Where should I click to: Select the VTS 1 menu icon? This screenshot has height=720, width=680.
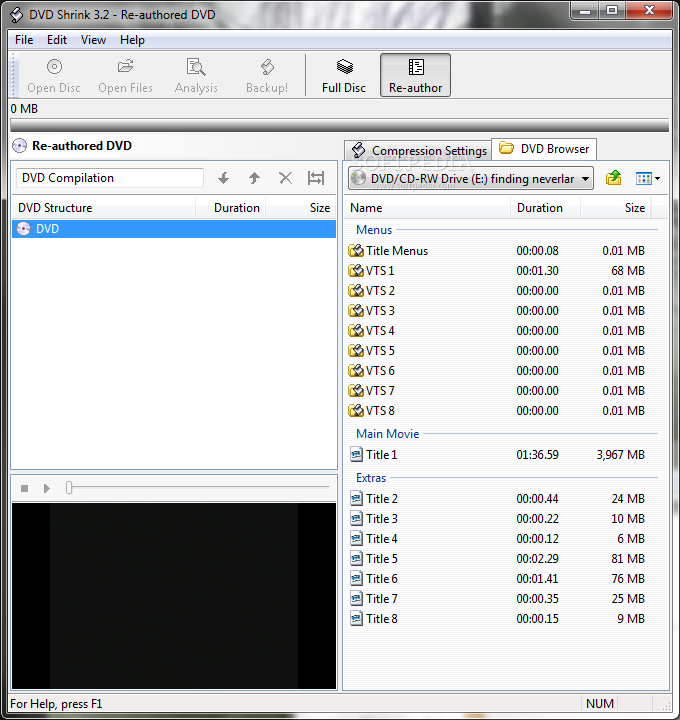[x=356, y=271]
